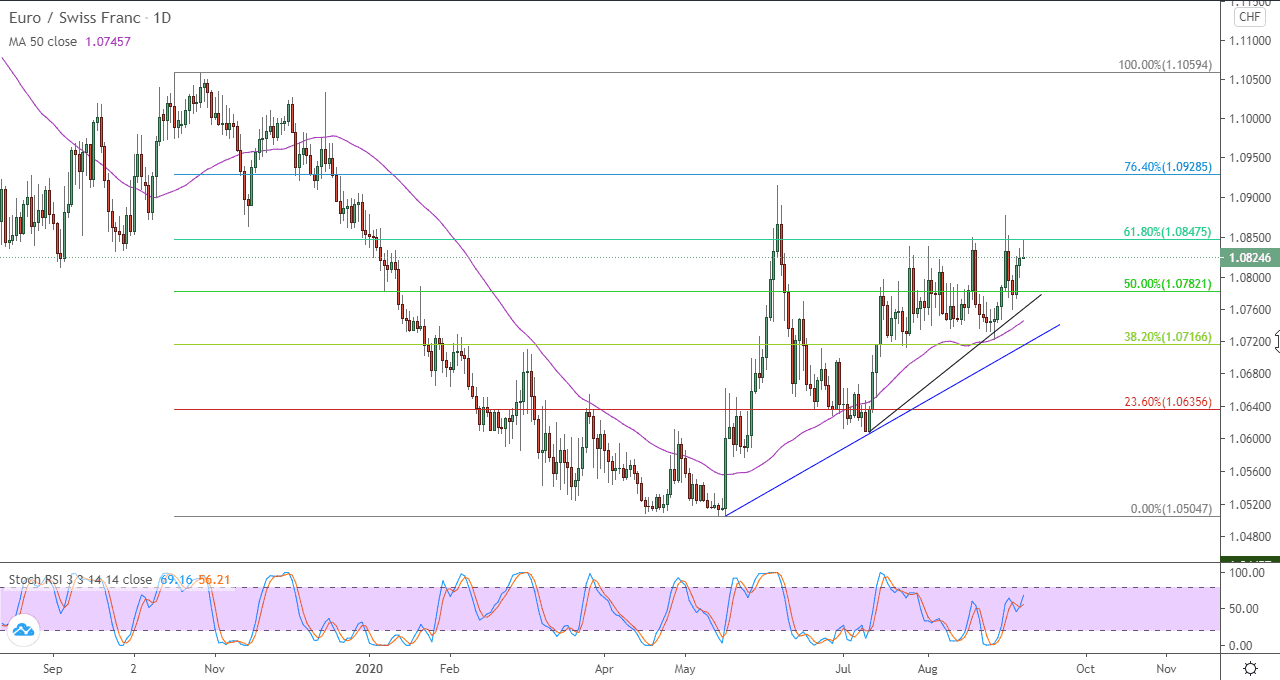Viewport: 1280px width, 680px height.
Task: Select the Stoch RSI indicator label
Action: pyautogui.click(x=80, y=579)
